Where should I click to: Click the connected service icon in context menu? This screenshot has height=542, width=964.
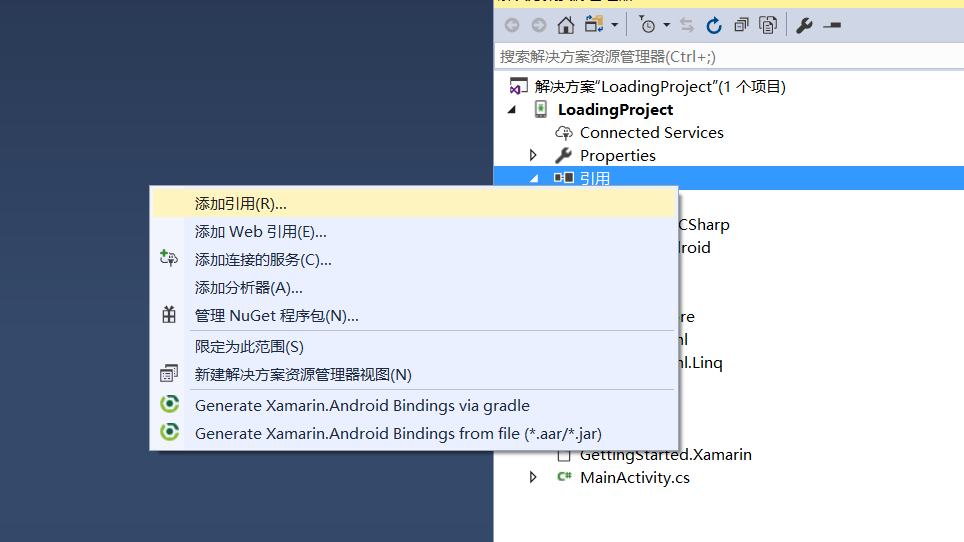(x=168, y=258)
